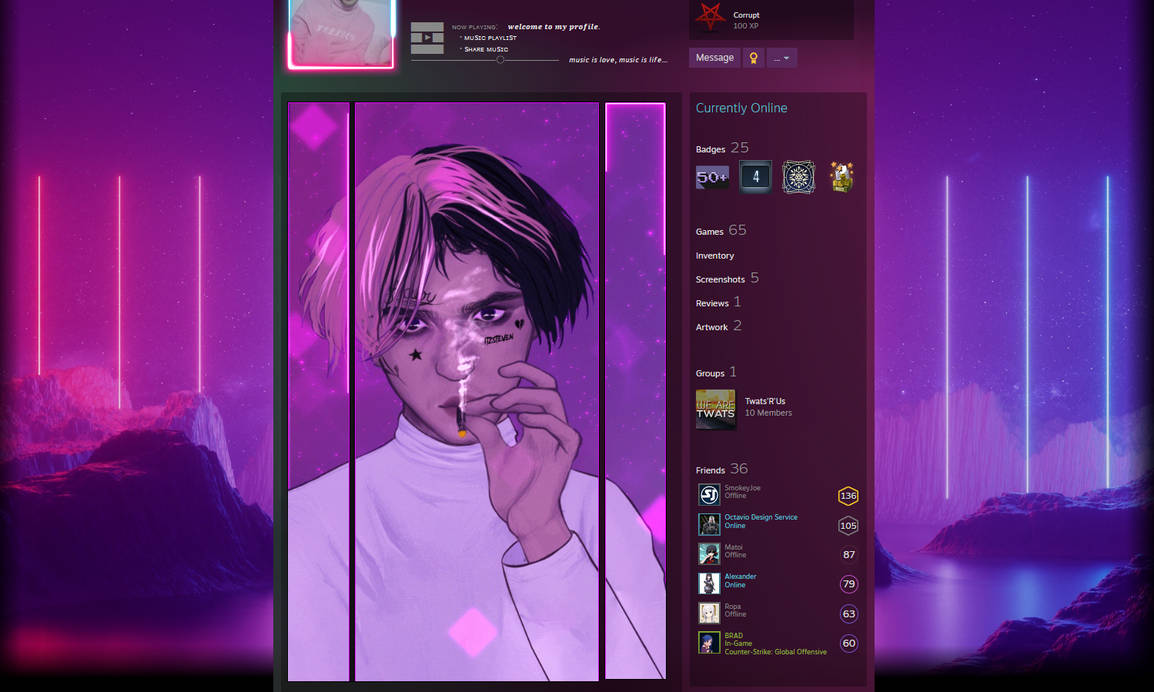Click the Message button

click(x=713, y=57)
